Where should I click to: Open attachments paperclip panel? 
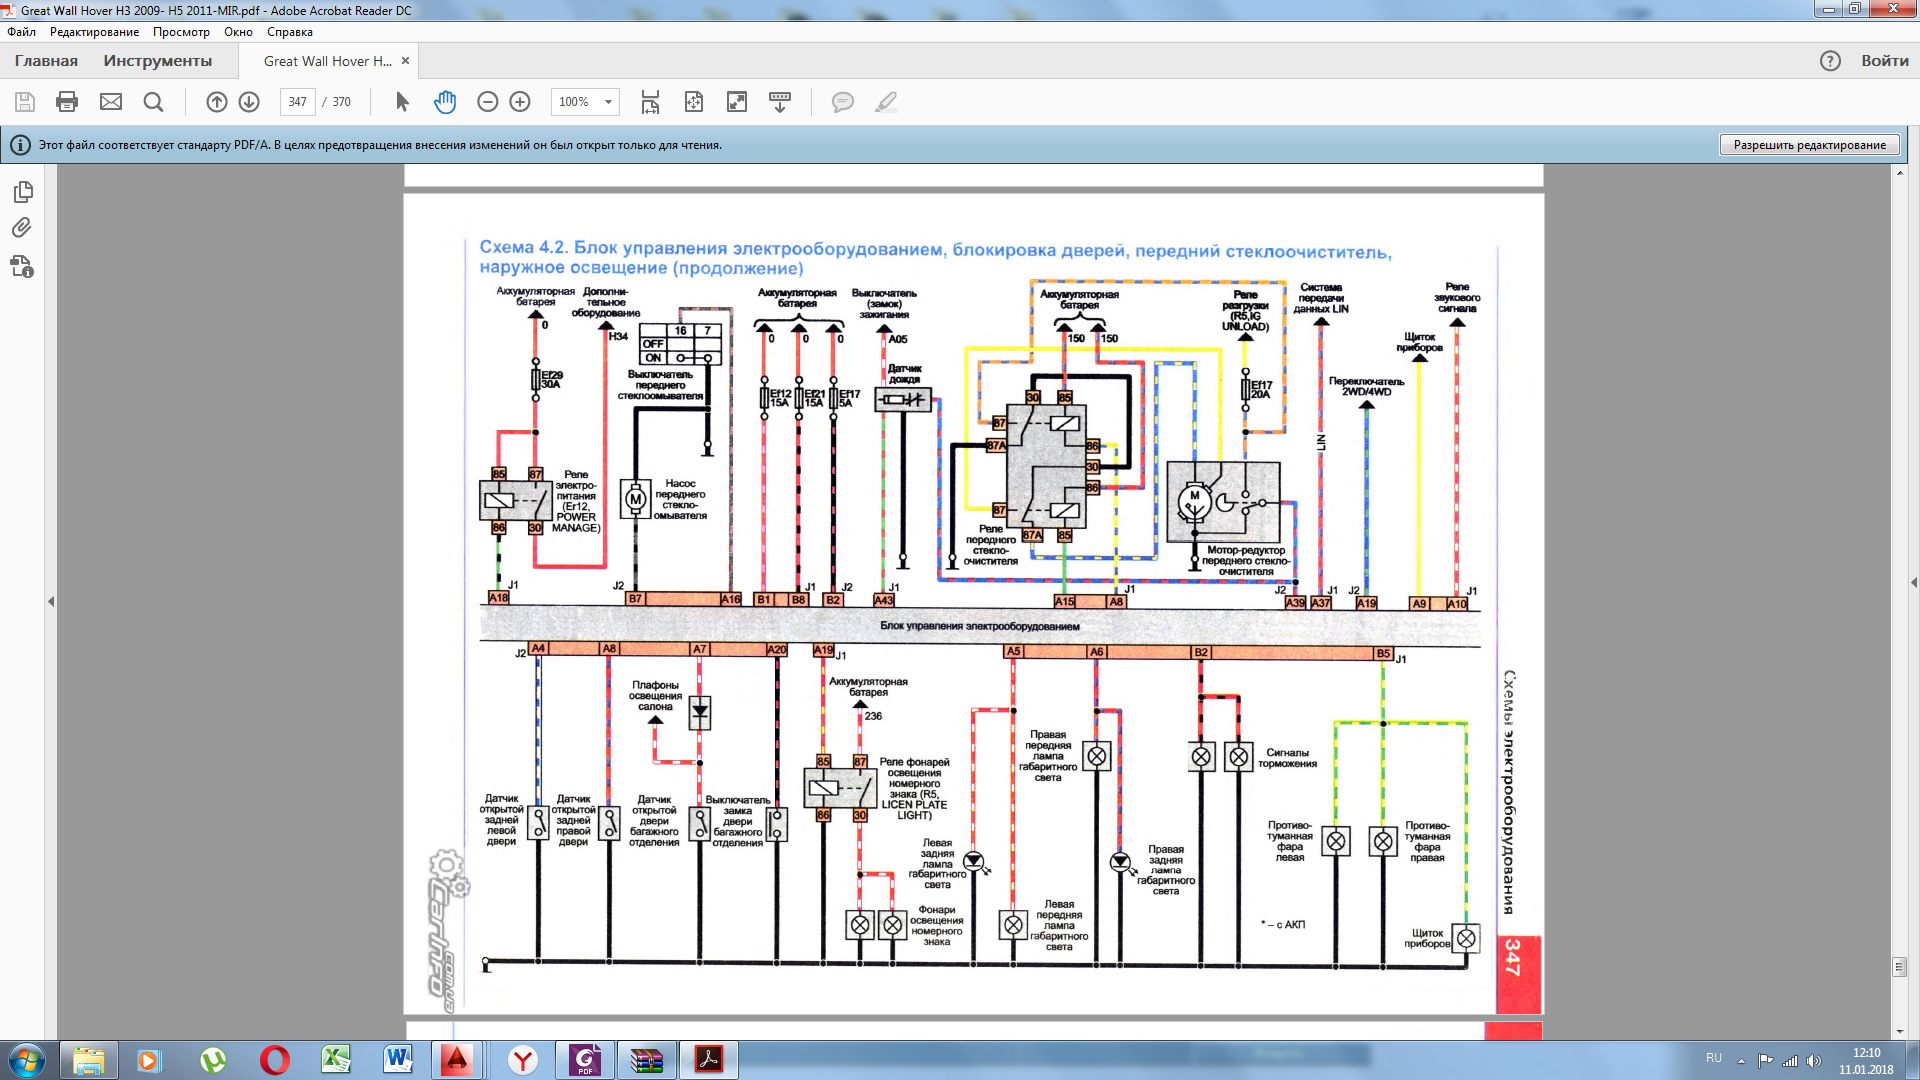[22, 228]
